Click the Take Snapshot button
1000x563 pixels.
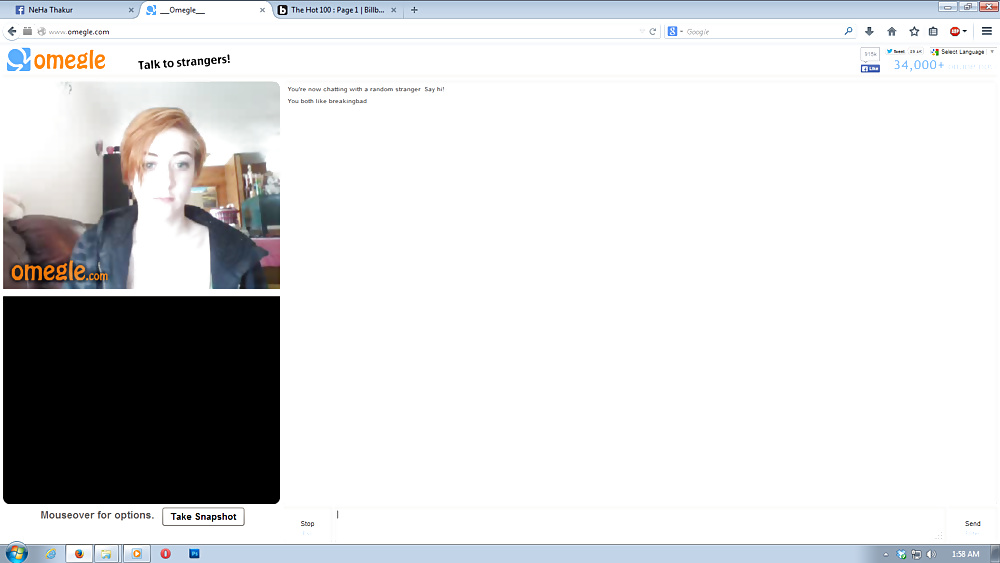click(x=203, y=516)
